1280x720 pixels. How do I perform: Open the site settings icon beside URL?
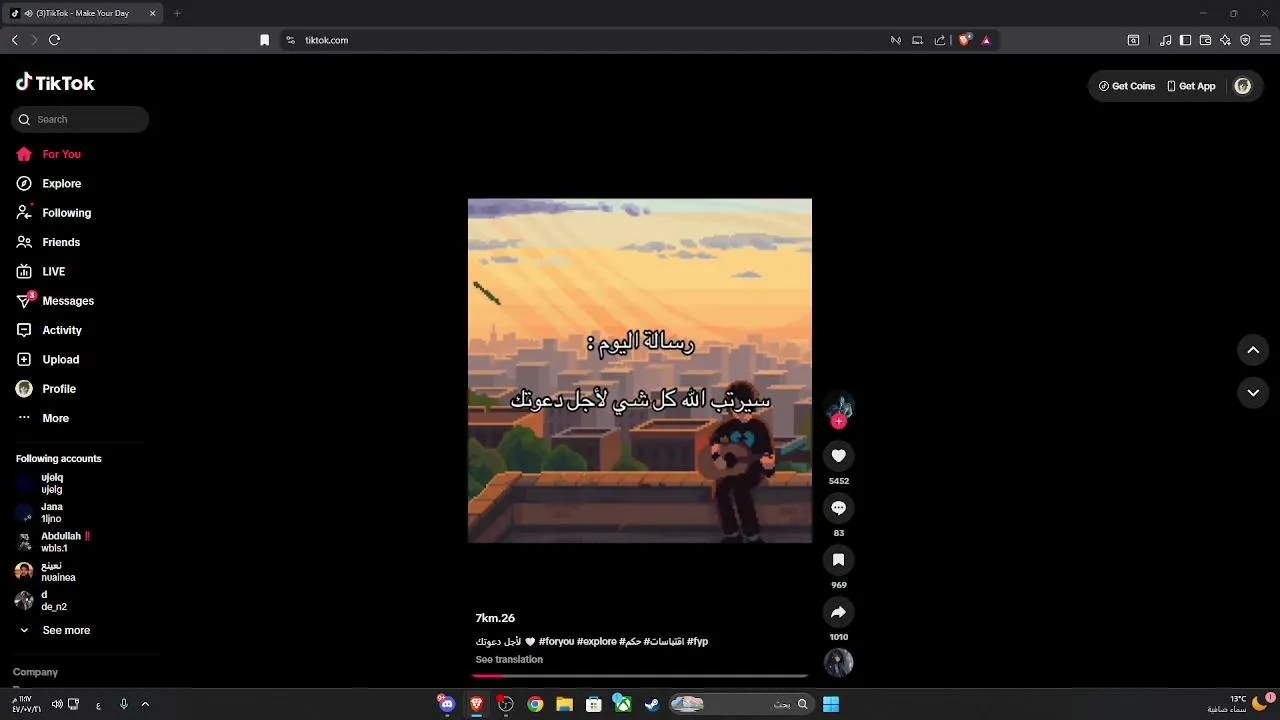(x=290, y=40)
